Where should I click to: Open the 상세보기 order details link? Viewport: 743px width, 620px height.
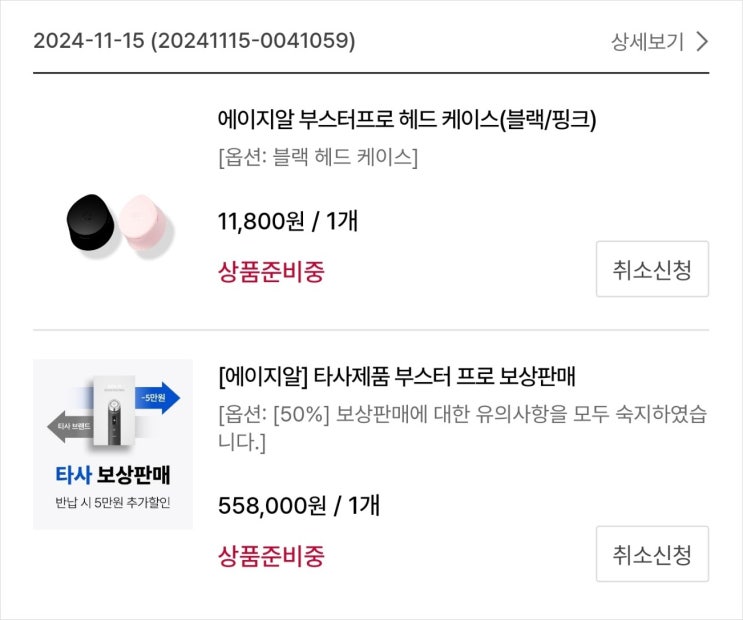(x=648, y=41)
